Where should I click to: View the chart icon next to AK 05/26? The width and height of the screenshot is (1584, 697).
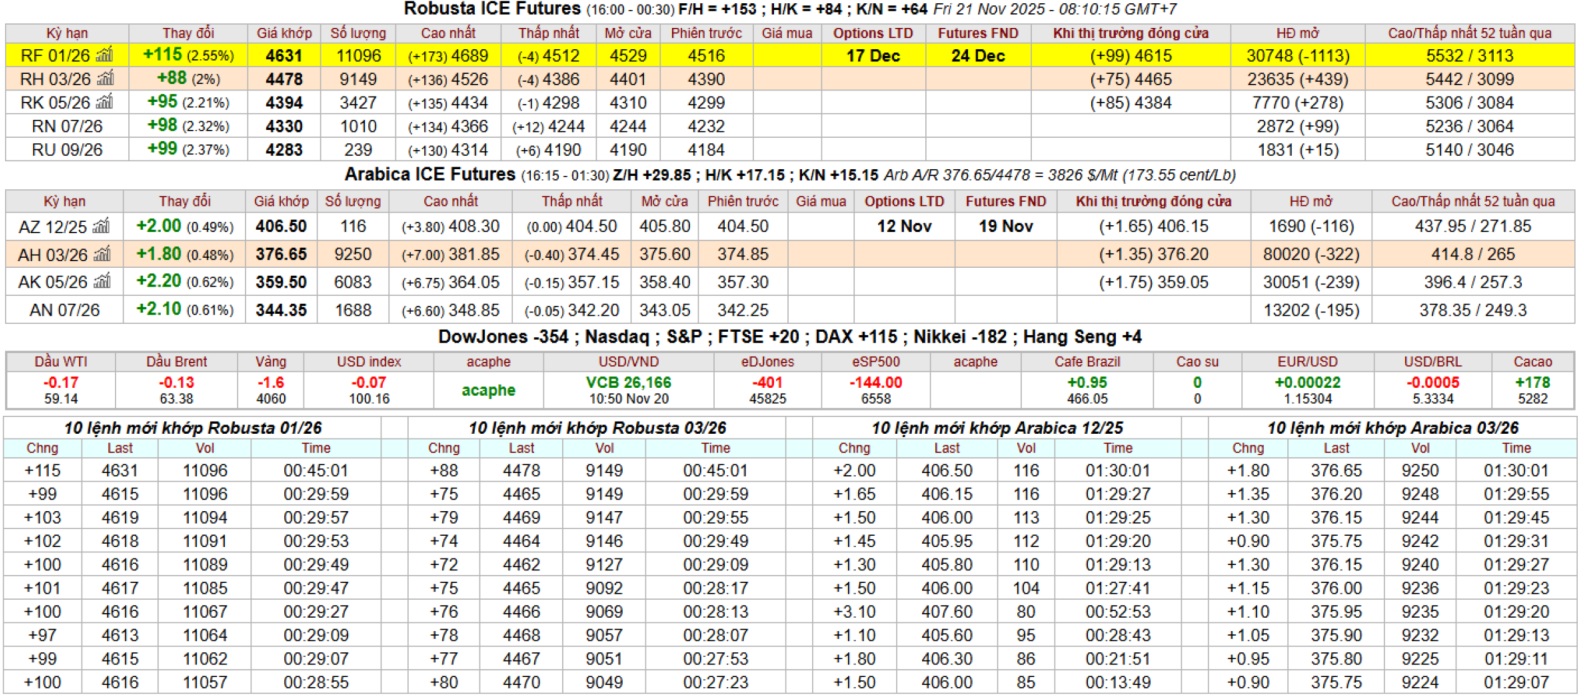pos(104,282)
